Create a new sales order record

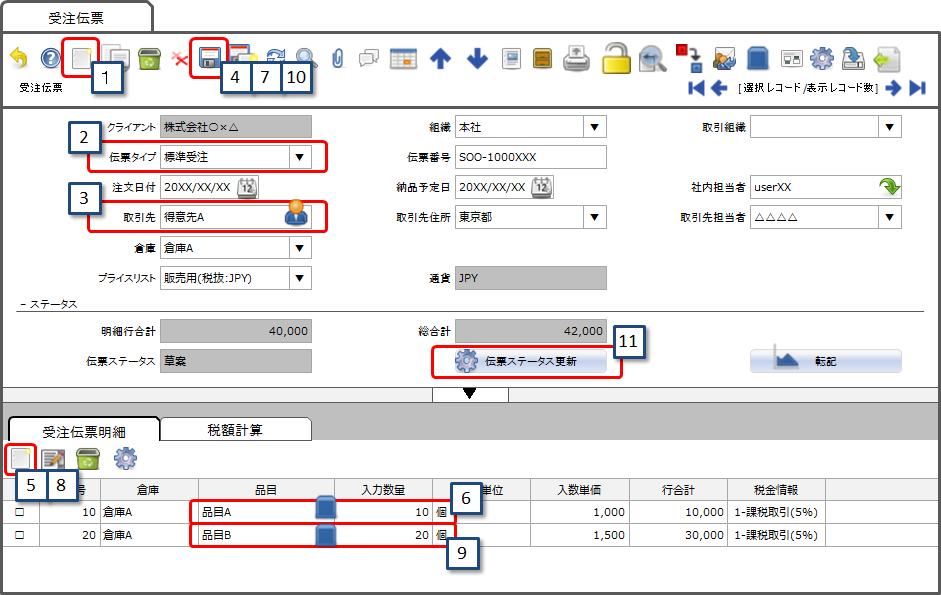click(80, 58)
